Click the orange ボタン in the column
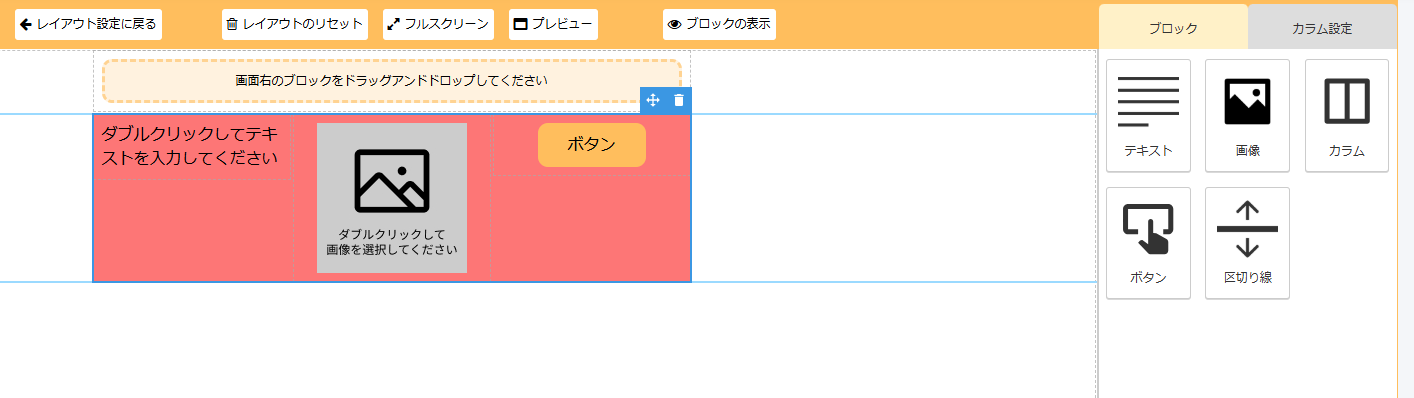 (592, 145)
